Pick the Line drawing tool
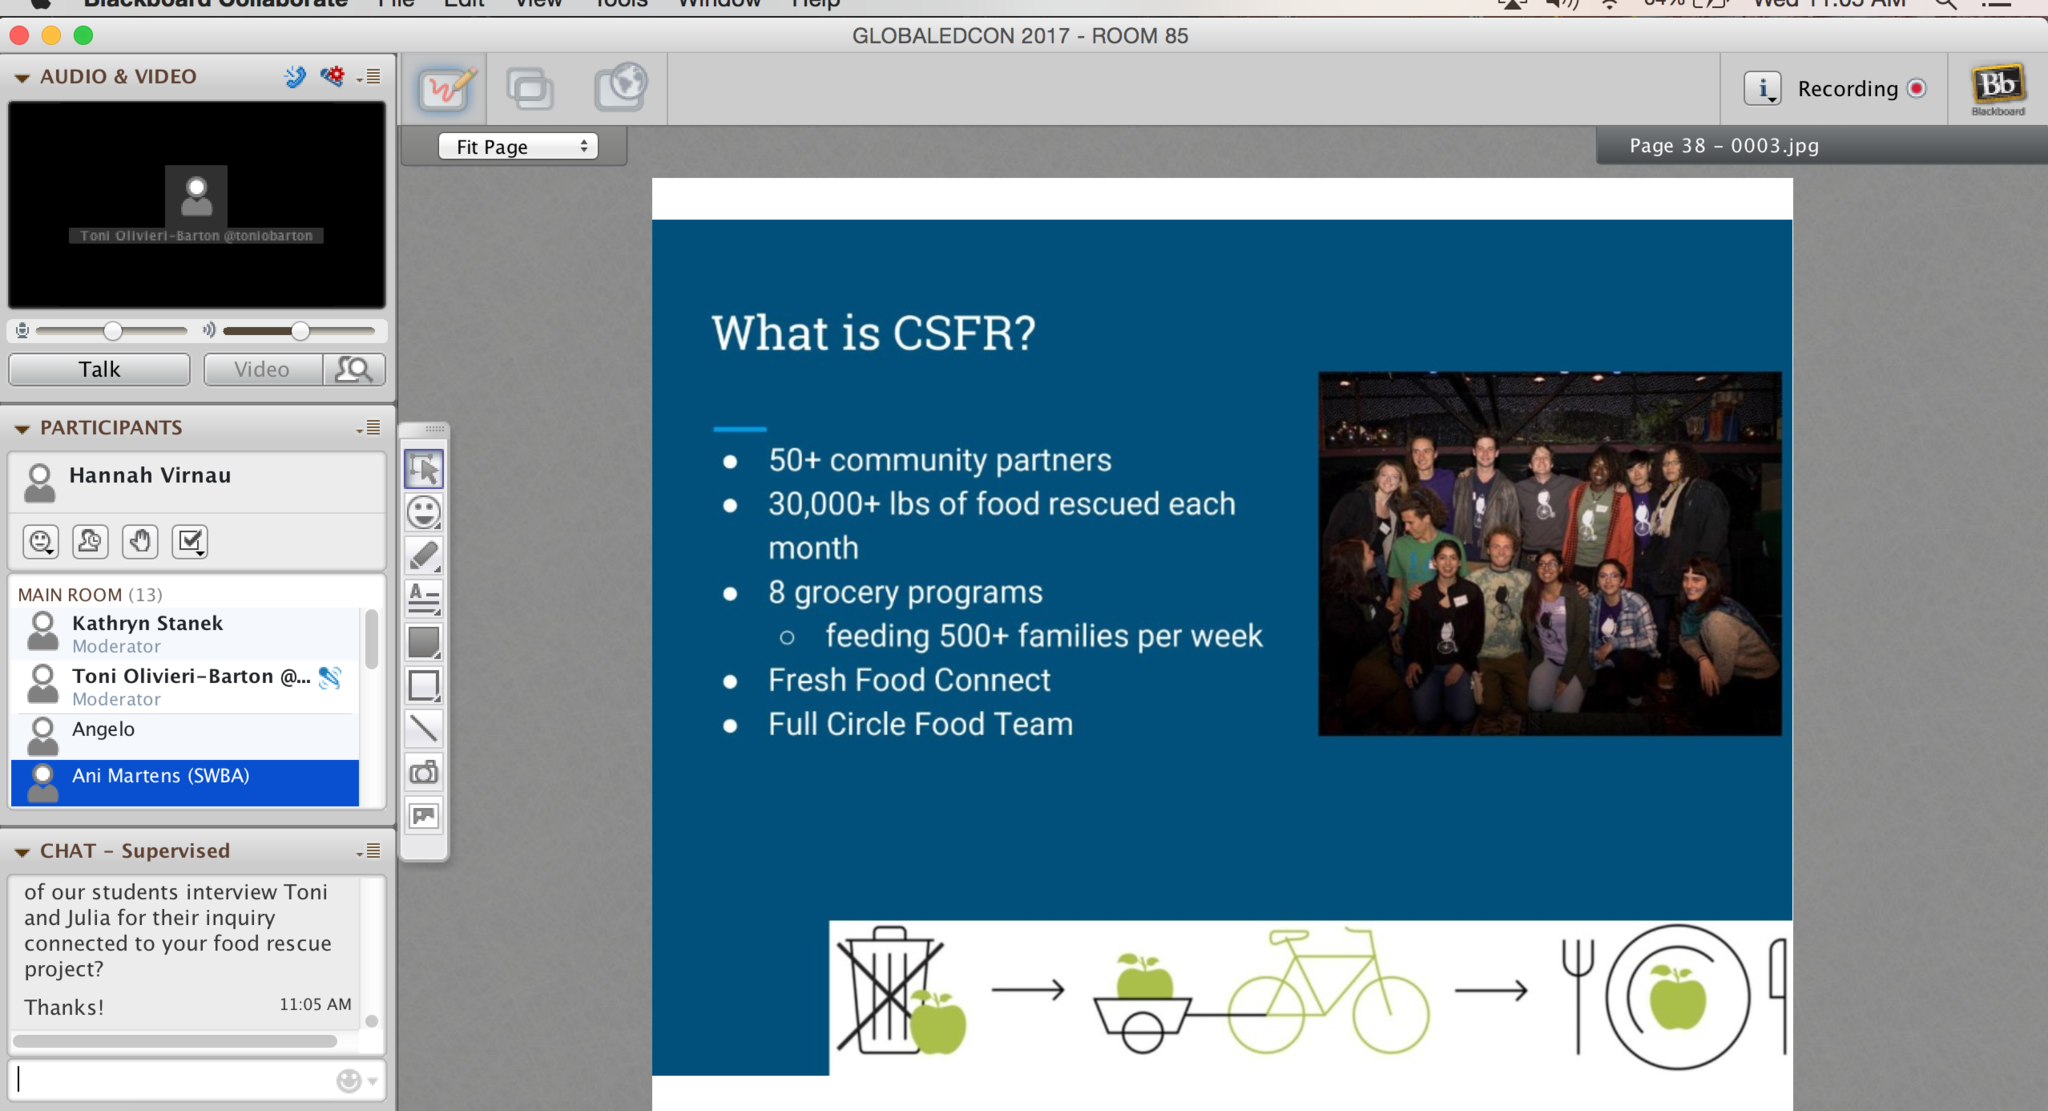Viewport: 2048px width, 1111px height. coord(424,728)
